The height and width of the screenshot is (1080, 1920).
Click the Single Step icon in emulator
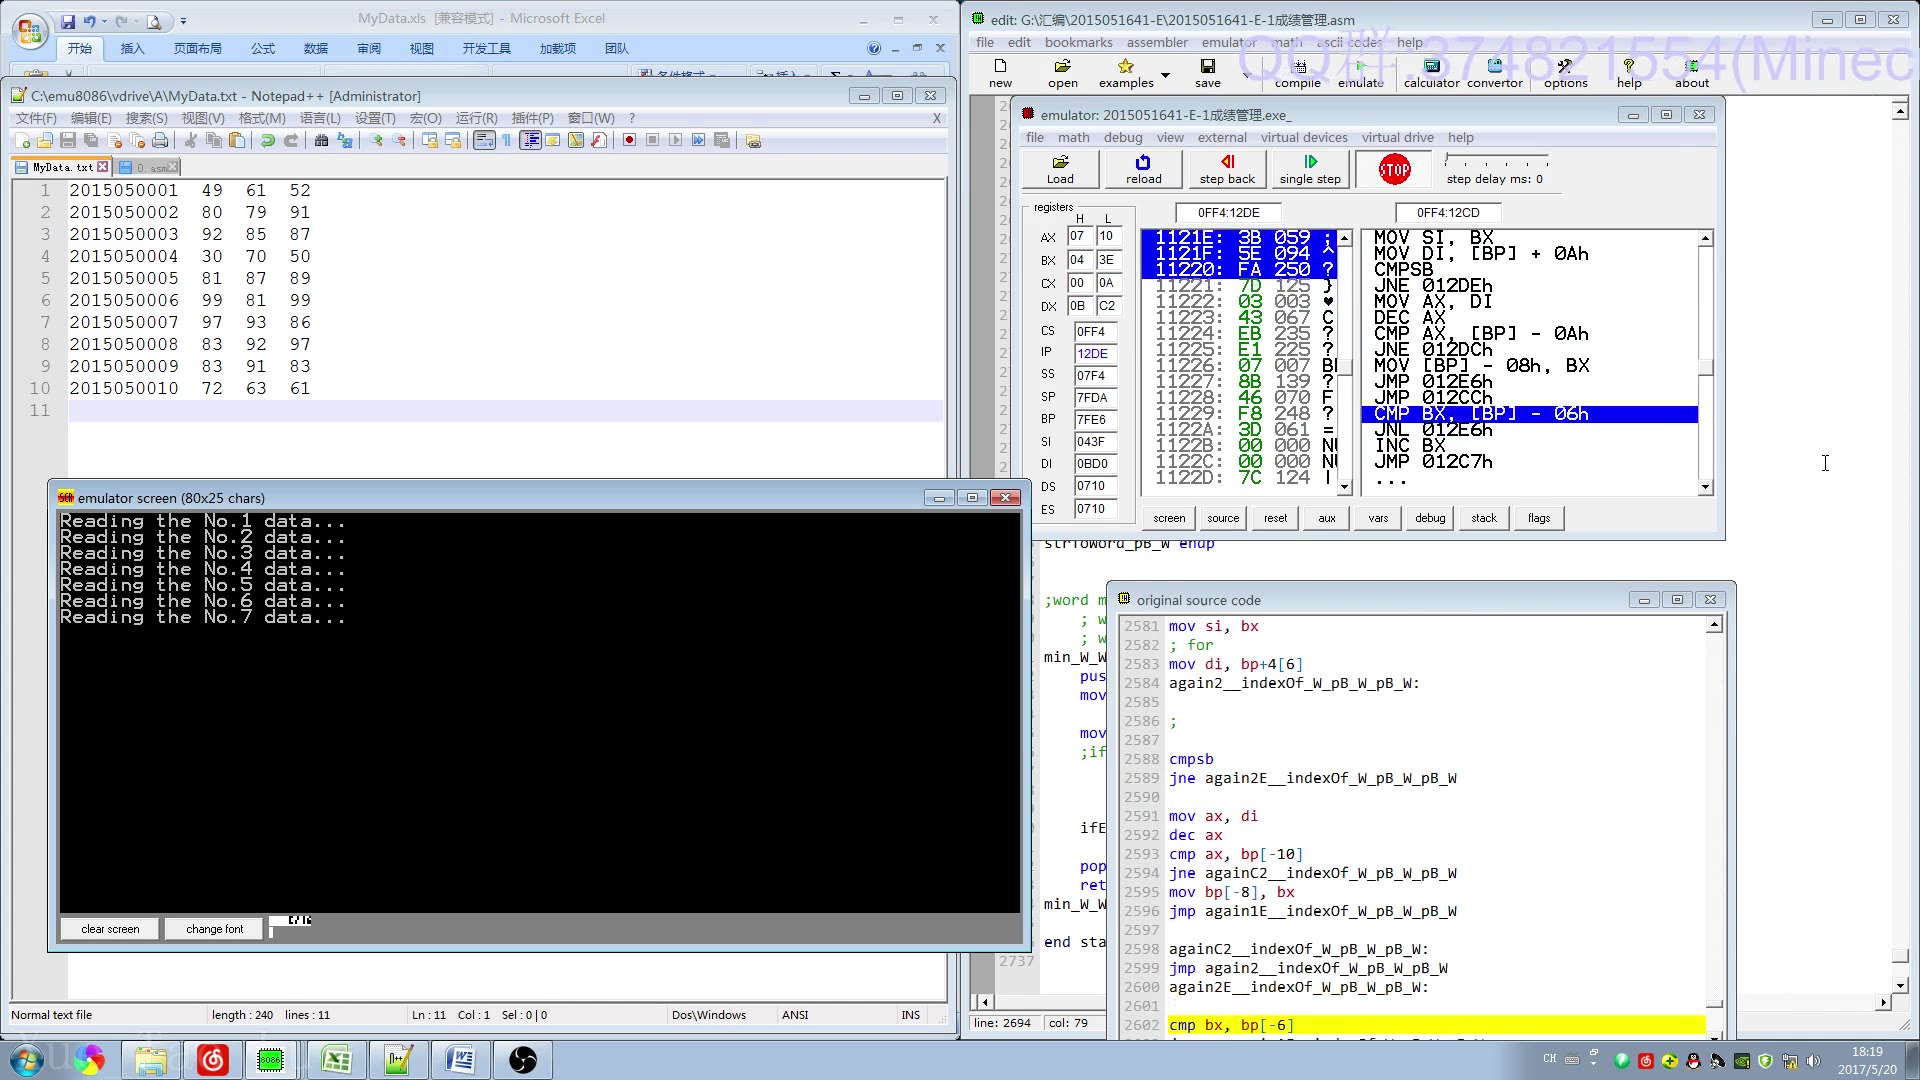point(1309,169)
